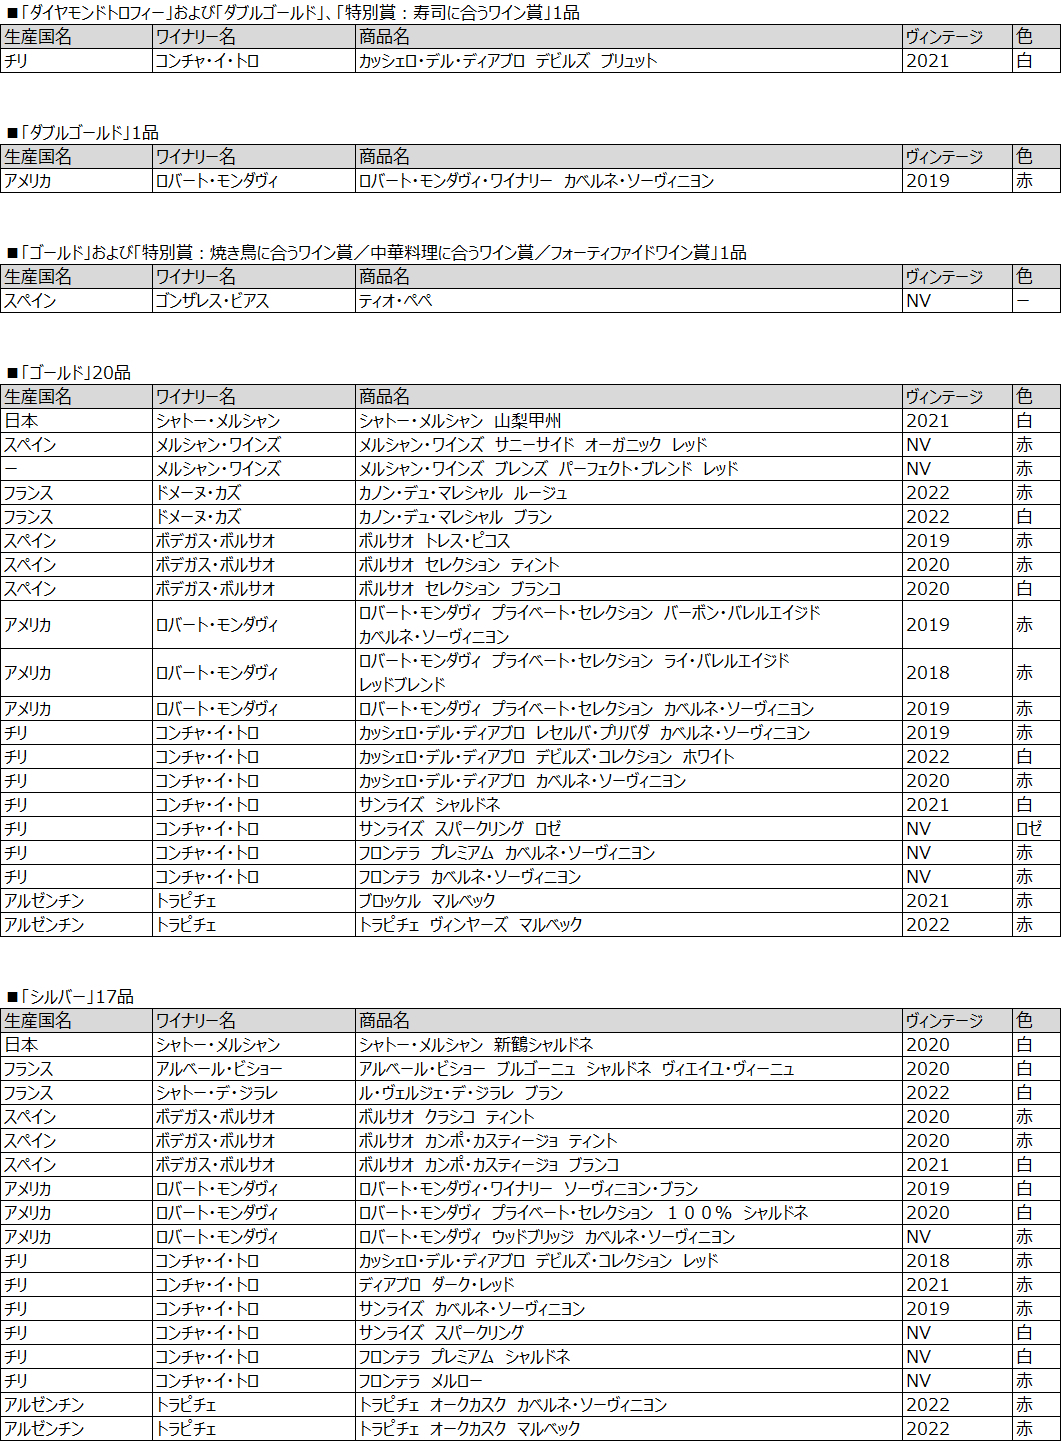The height and width of the screenshot is (1445, 1061).
Task: Click product "デビルズ・コレクション ホワイト"
Action: coord(546,757)
